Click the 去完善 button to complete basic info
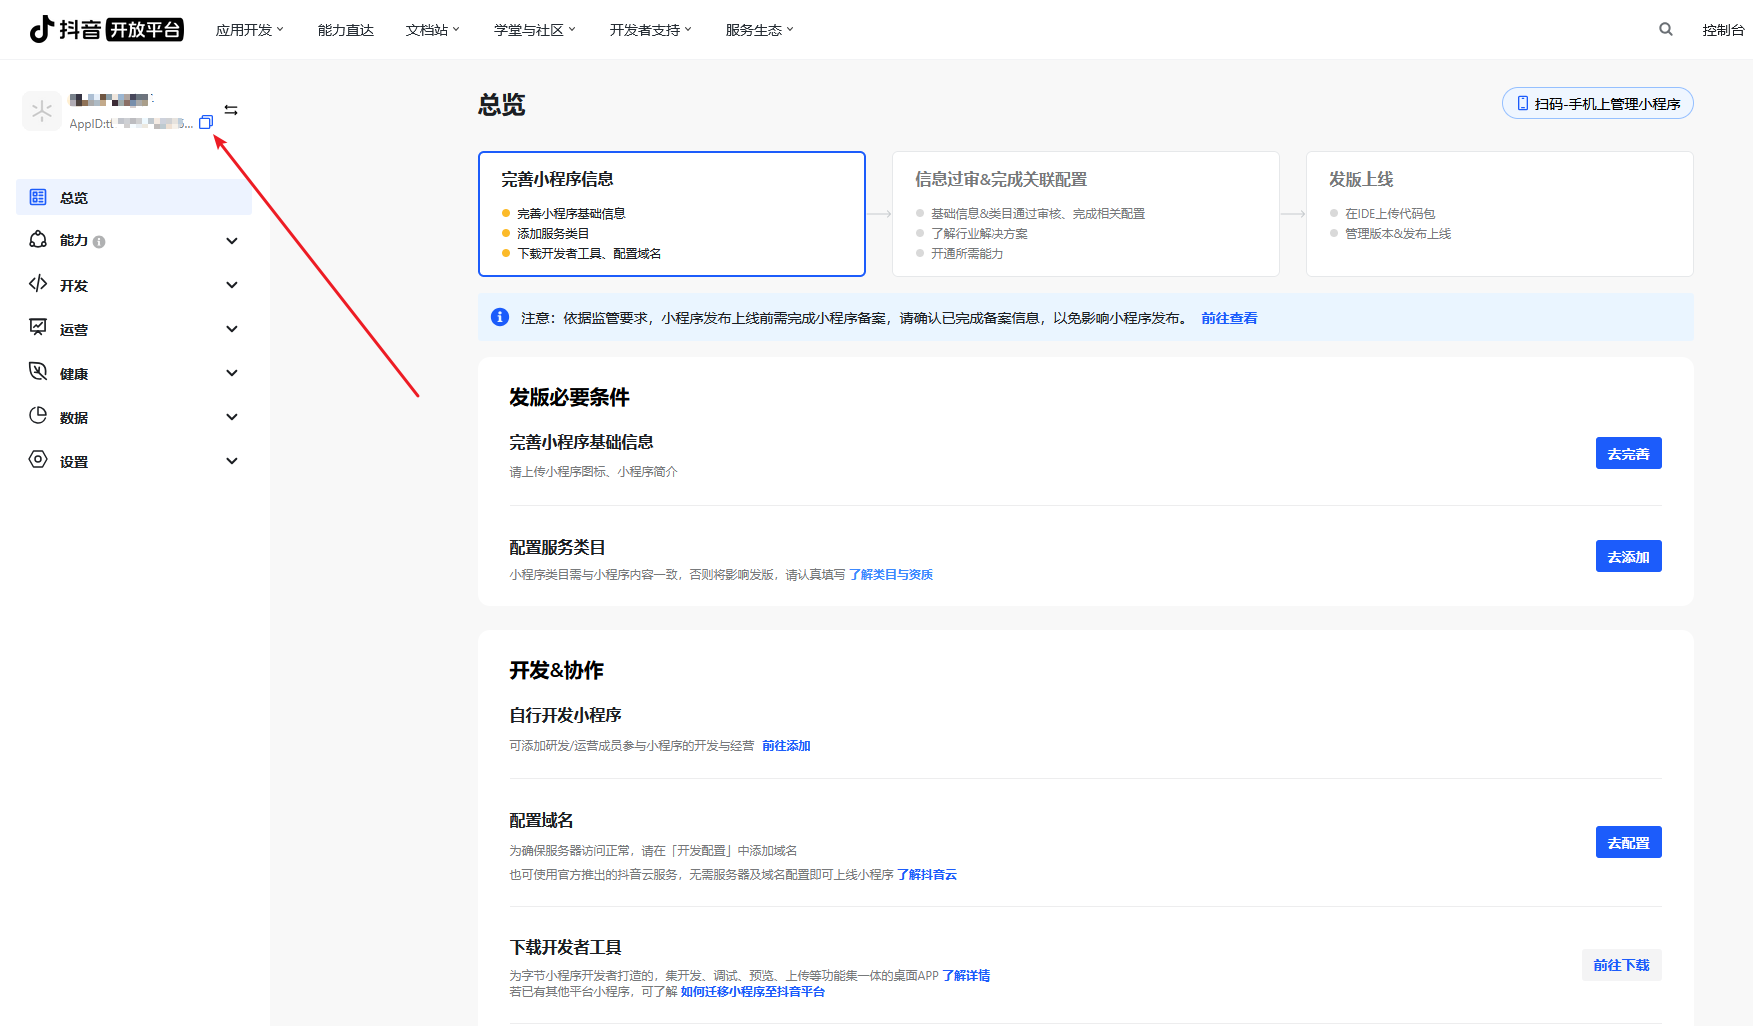The width and height of the screenshot is (1753, 1026). coord(1628,453)
